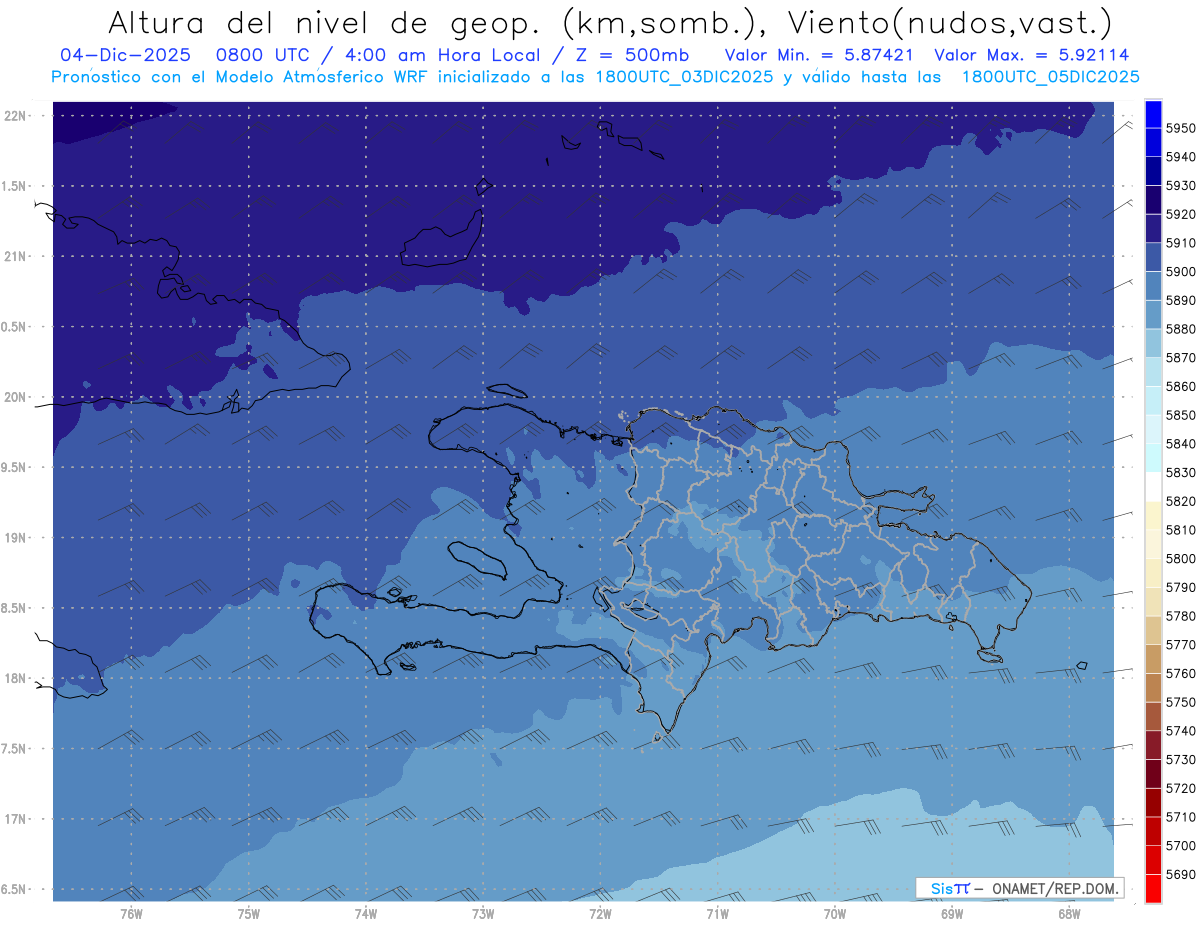The width and height of the screenshot is (1200, 927).
Task: Click the '22N' latitude label
Action: 15,116
